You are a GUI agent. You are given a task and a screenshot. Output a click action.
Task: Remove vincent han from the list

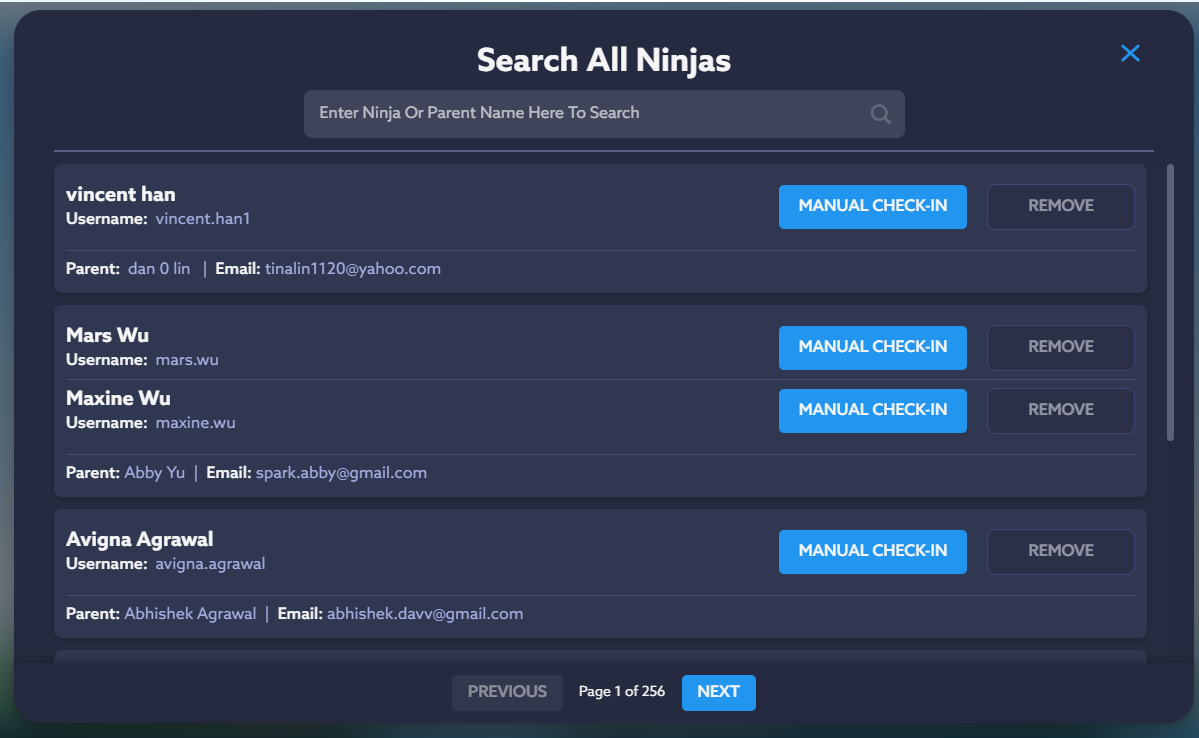(x=1060, y=206)
